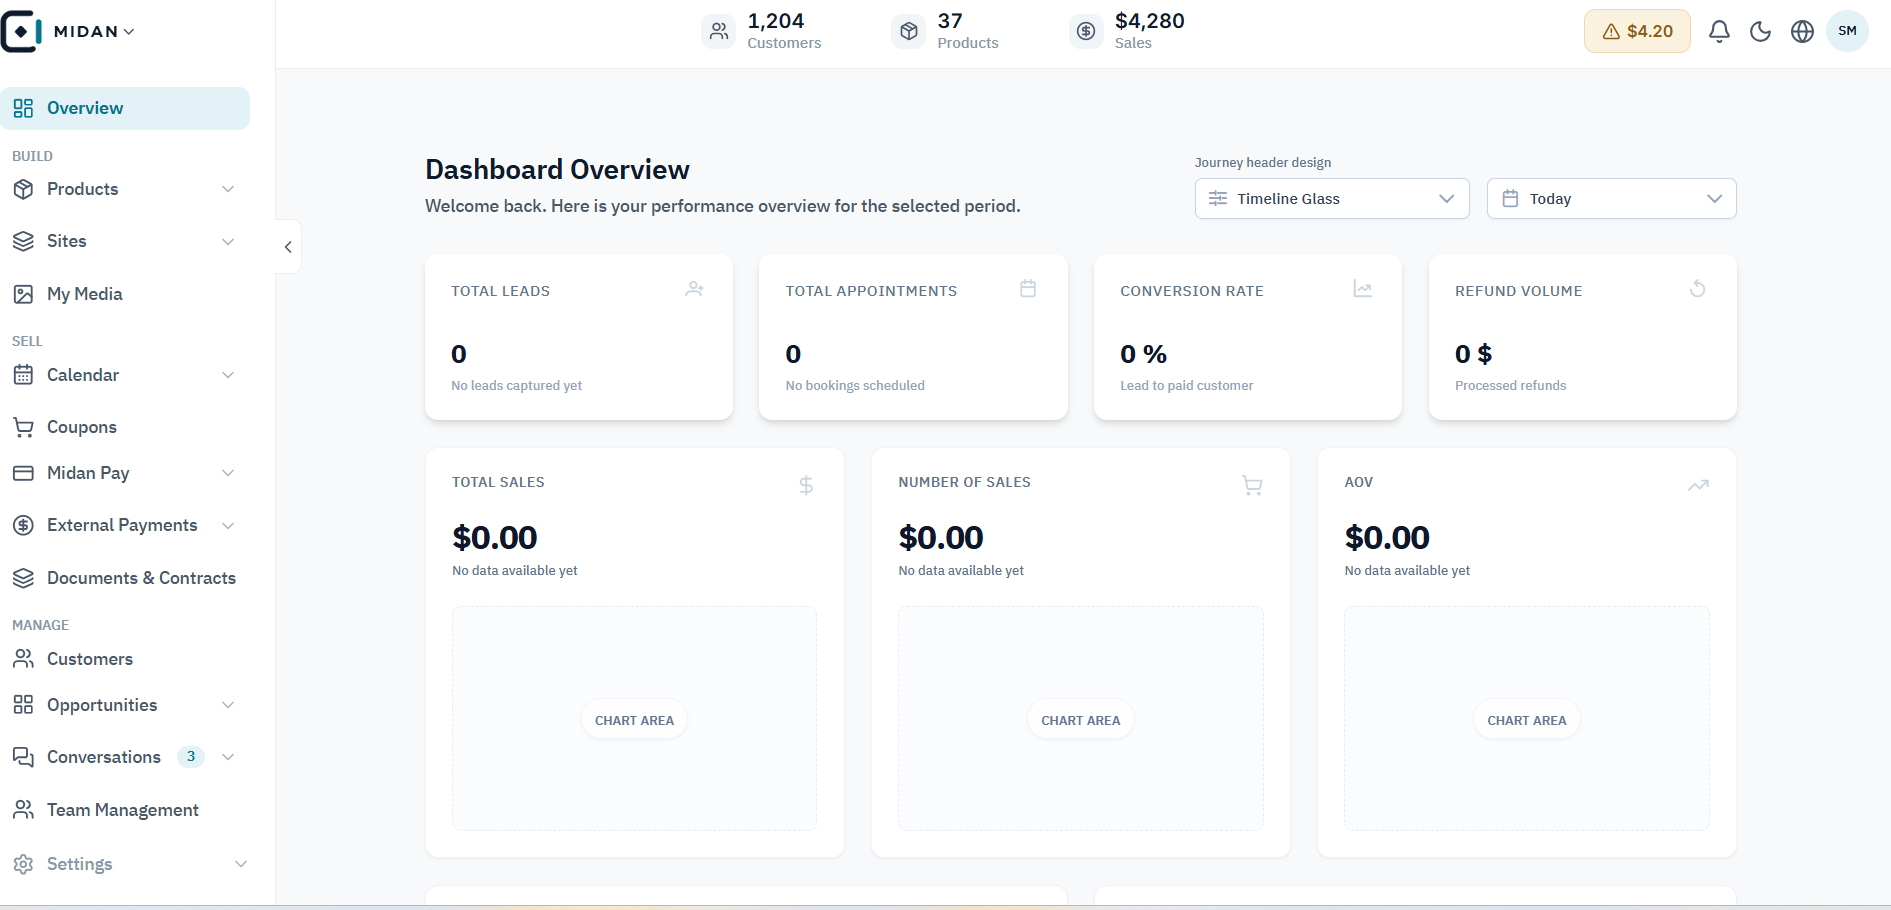Click the External Payments dollar icon
1891x910 pixels.
click(23, 525)
